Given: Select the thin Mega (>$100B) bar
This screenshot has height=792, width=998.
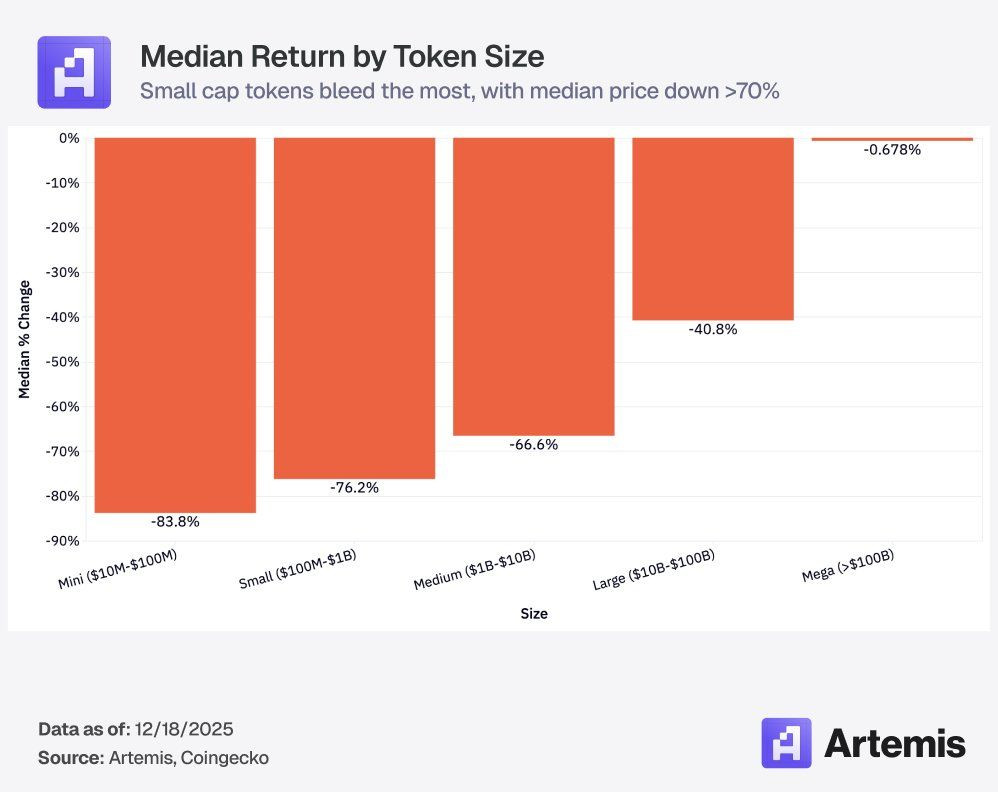Looking at the screenshot, I should pyautogui.click(x=892, y=139).
